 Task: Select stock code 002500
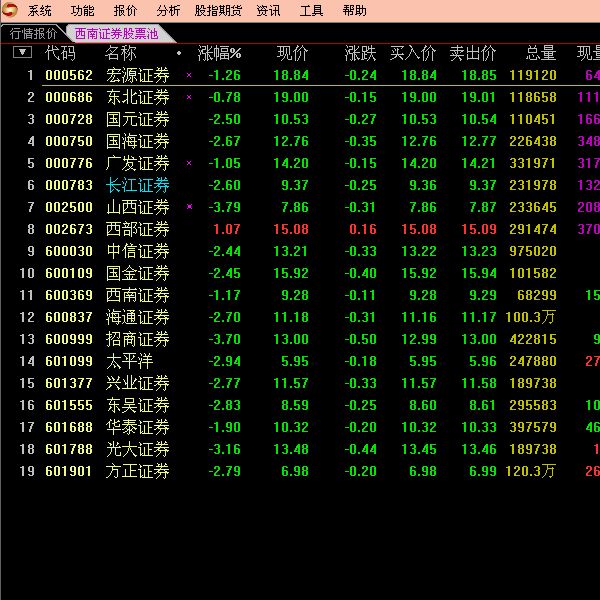tap(69, 207)
